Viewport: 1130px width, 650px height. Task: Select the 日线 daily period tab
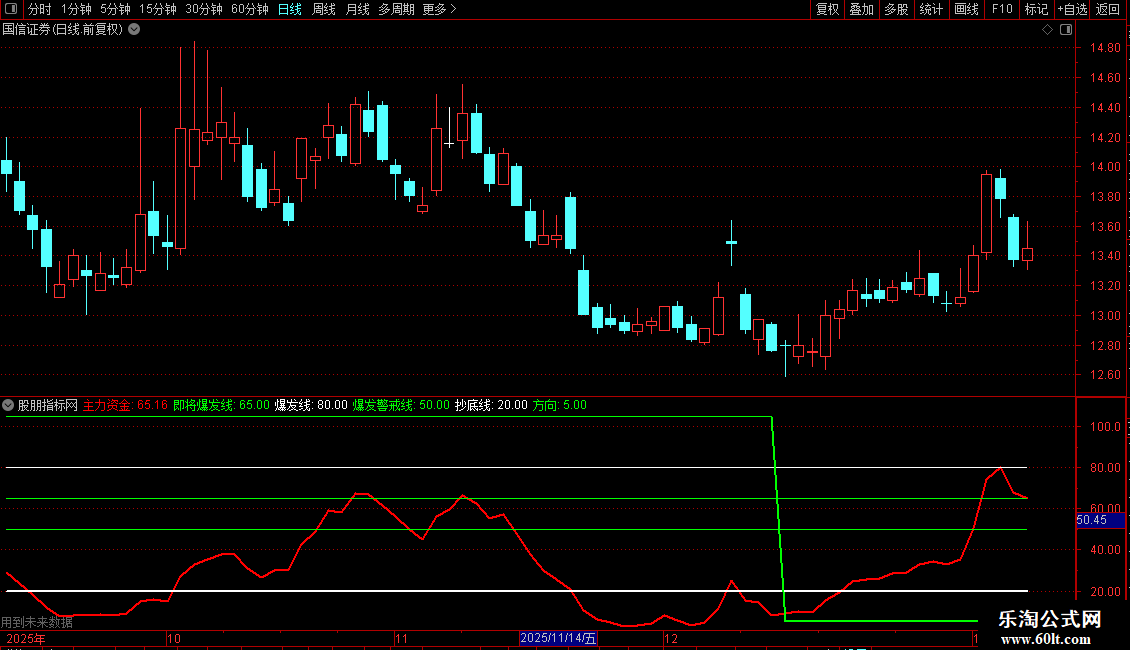point(290,9)
